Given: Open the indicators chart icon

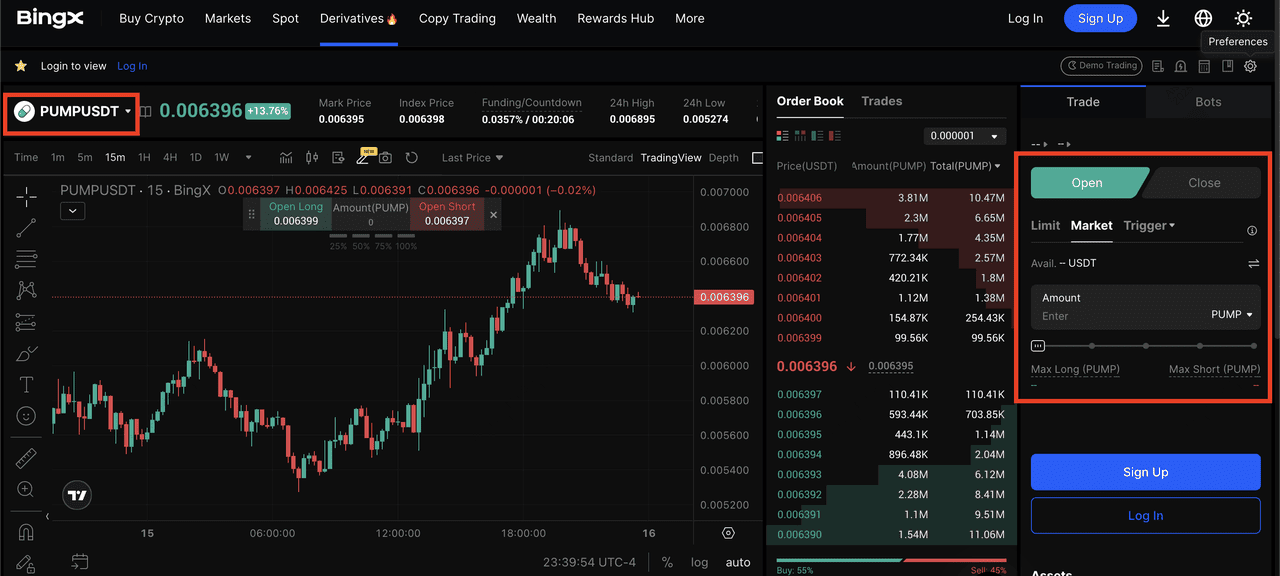Looking at the screenshot, I should (x=287, y=157).
